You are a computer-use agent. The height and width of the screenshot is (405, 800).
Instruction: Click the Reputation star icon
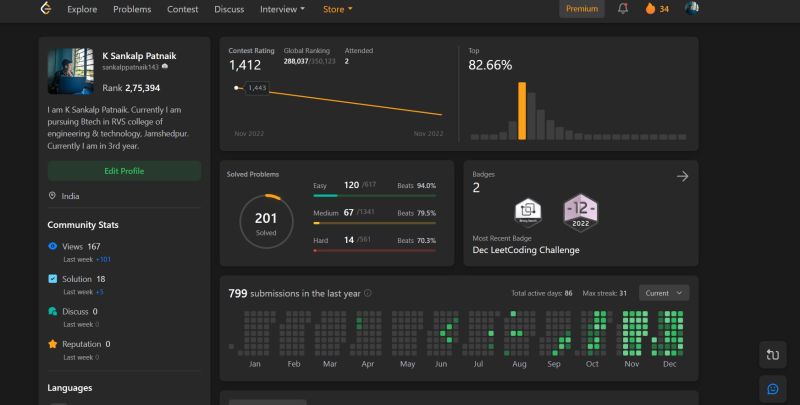[x=53, y=344]
